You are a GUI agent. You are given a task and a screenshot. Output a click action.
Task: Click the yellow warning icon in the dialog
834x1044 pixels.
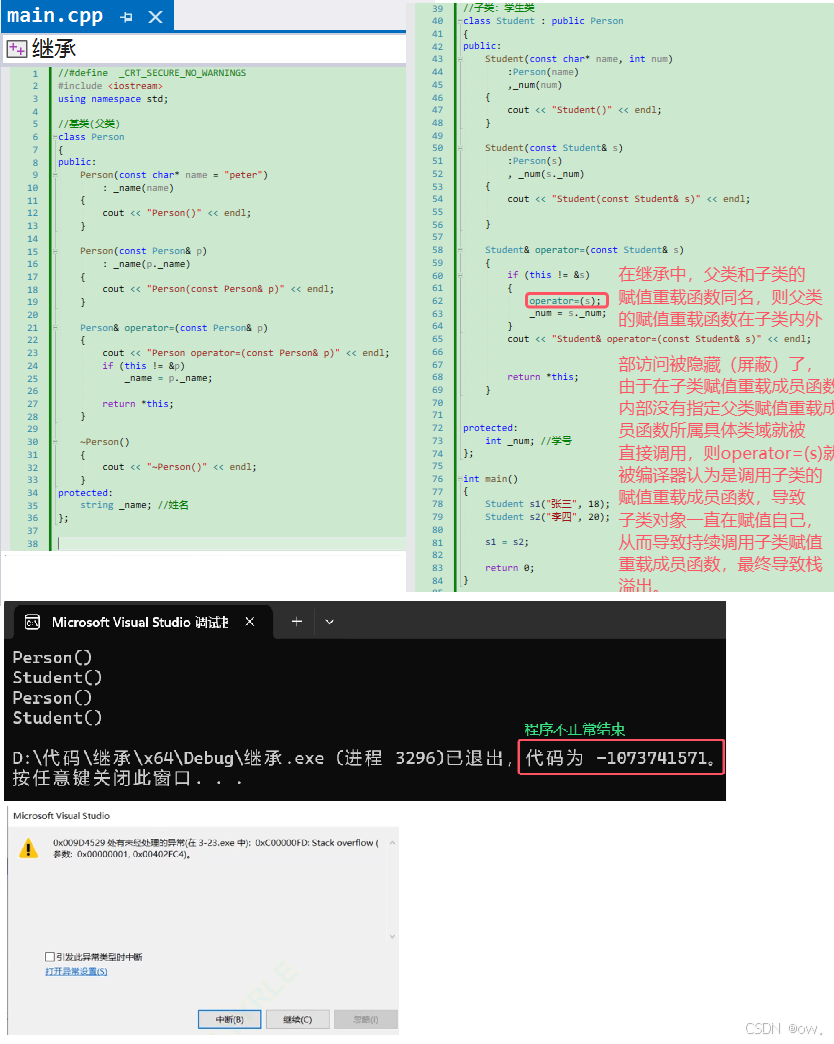click(x=29, y=848)
